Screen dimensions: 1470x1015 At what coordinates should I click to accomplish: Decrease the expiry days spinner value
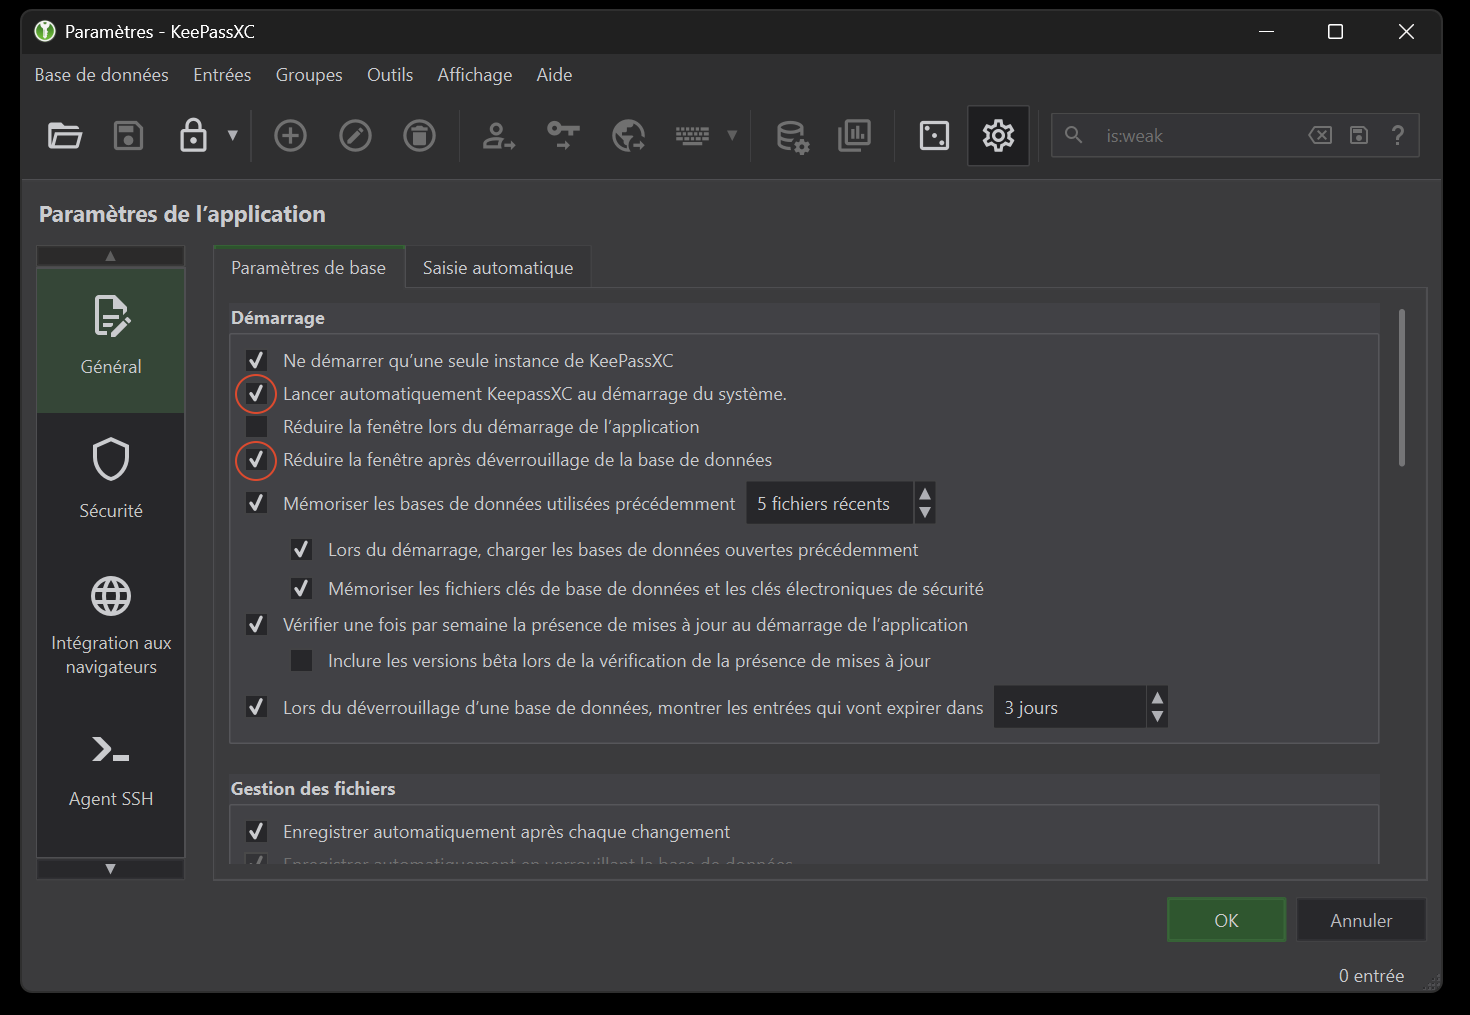click(x=1157, y=717)
